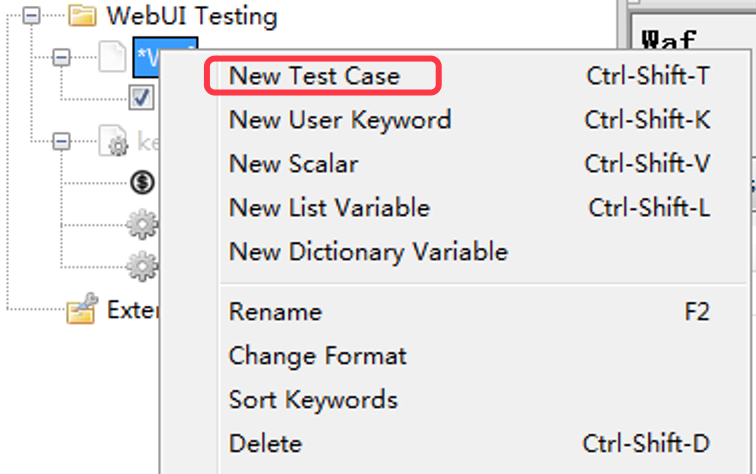Click the dollar-sign scalar variable icon
Screen dimensions: 756x474
point(143,185)
